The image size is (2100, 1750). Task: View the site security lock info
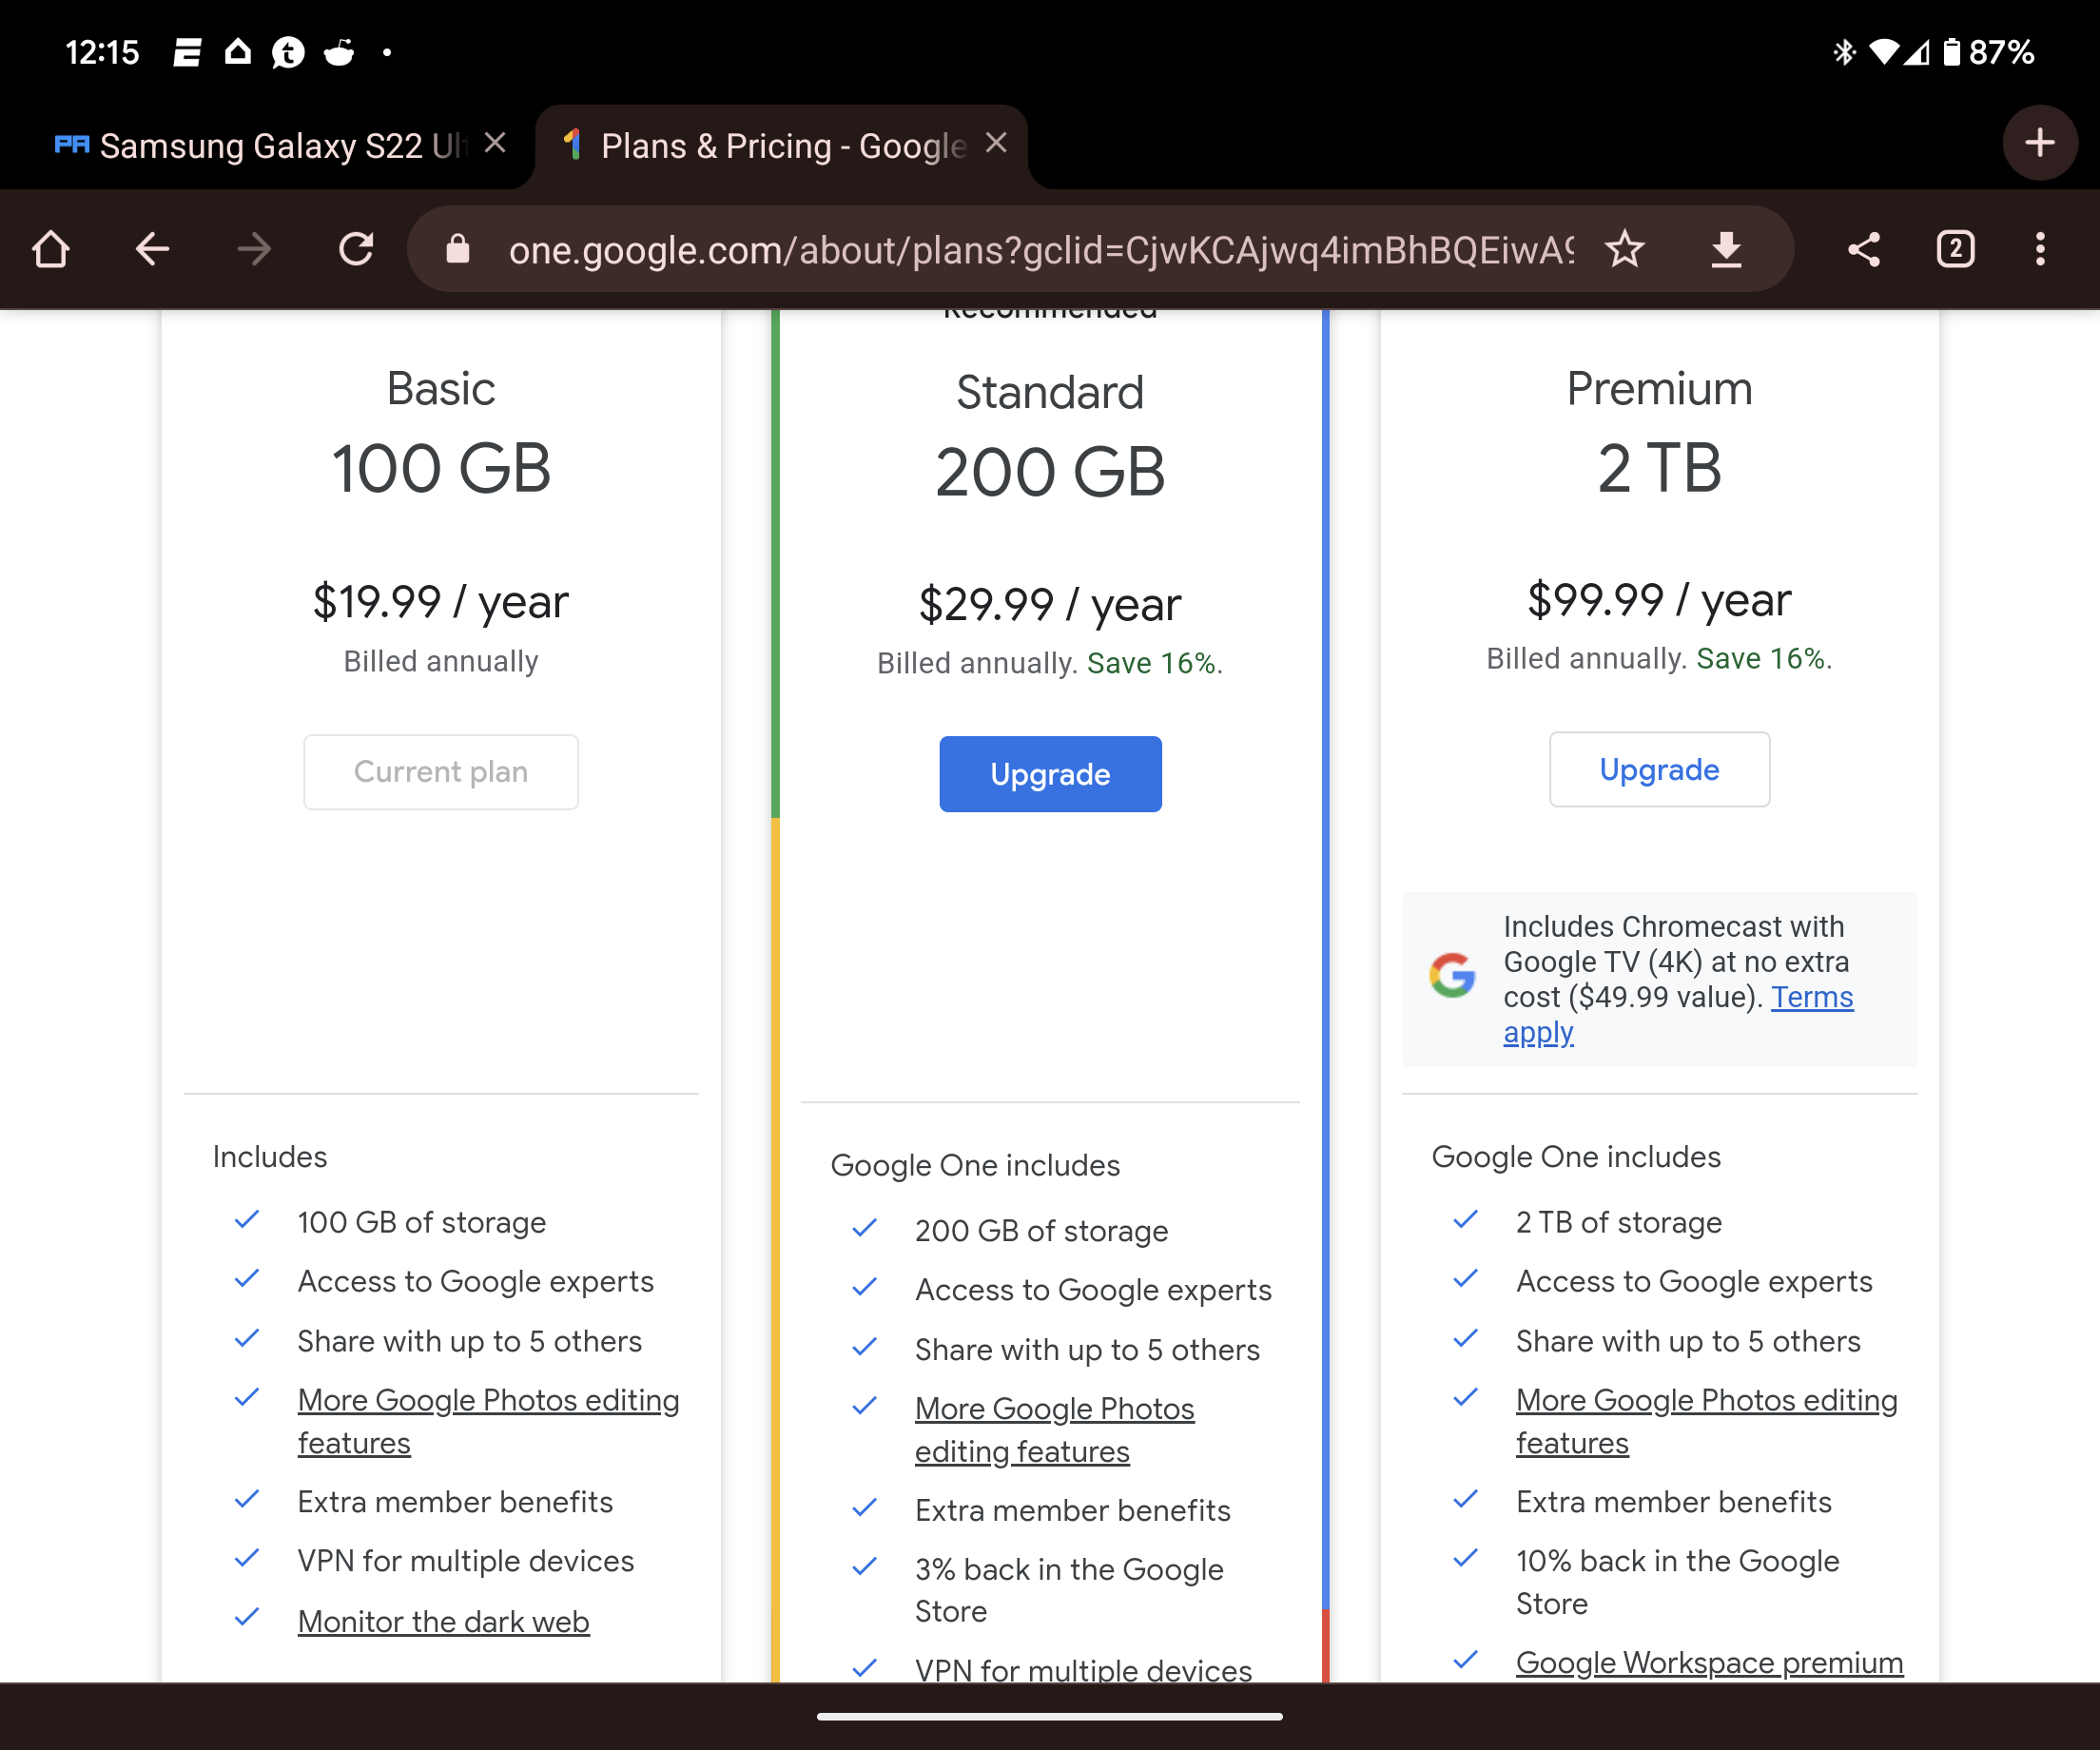coord(458,249)
